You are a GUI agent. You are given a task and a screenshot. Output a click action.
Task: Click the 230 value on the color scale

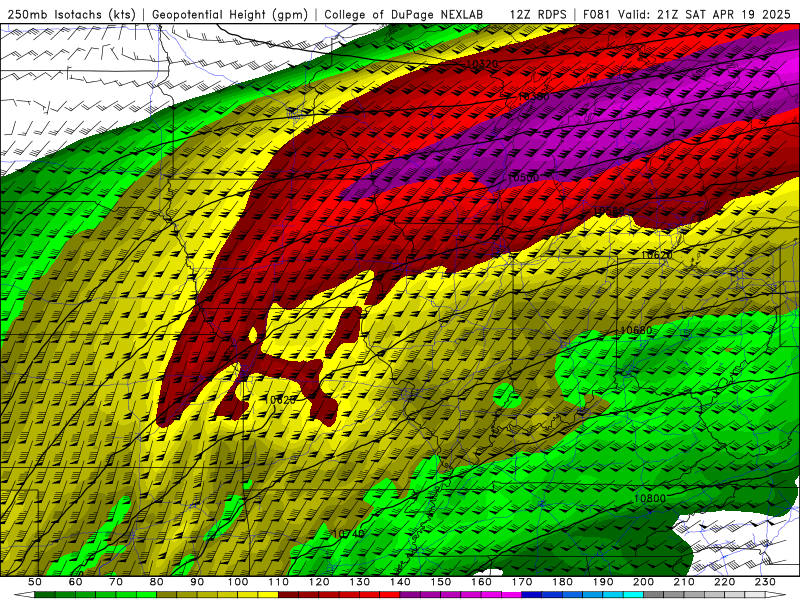click(x=765, y=582)
